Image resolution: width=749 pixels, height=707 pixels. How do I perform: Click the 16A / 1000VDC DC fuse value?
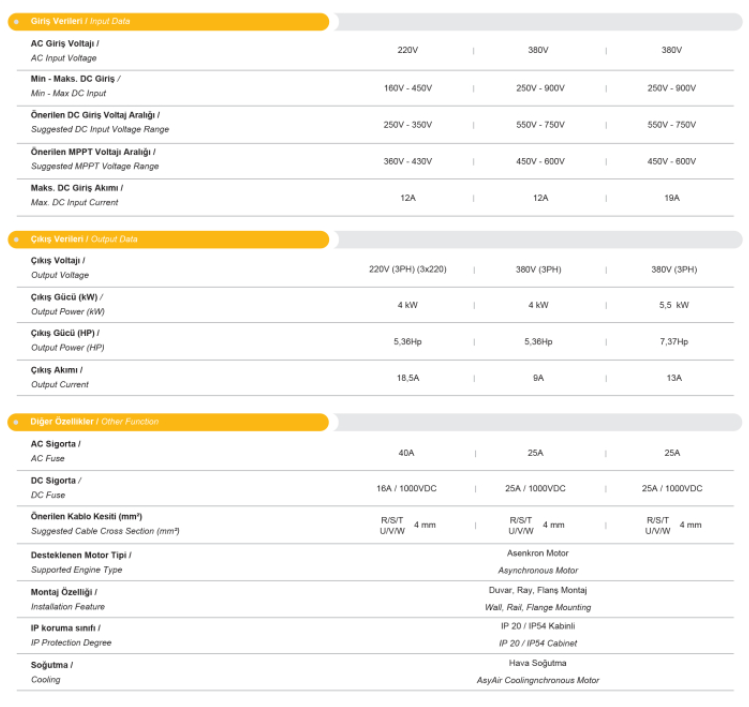pyautogui.click(x=406, y=488)
